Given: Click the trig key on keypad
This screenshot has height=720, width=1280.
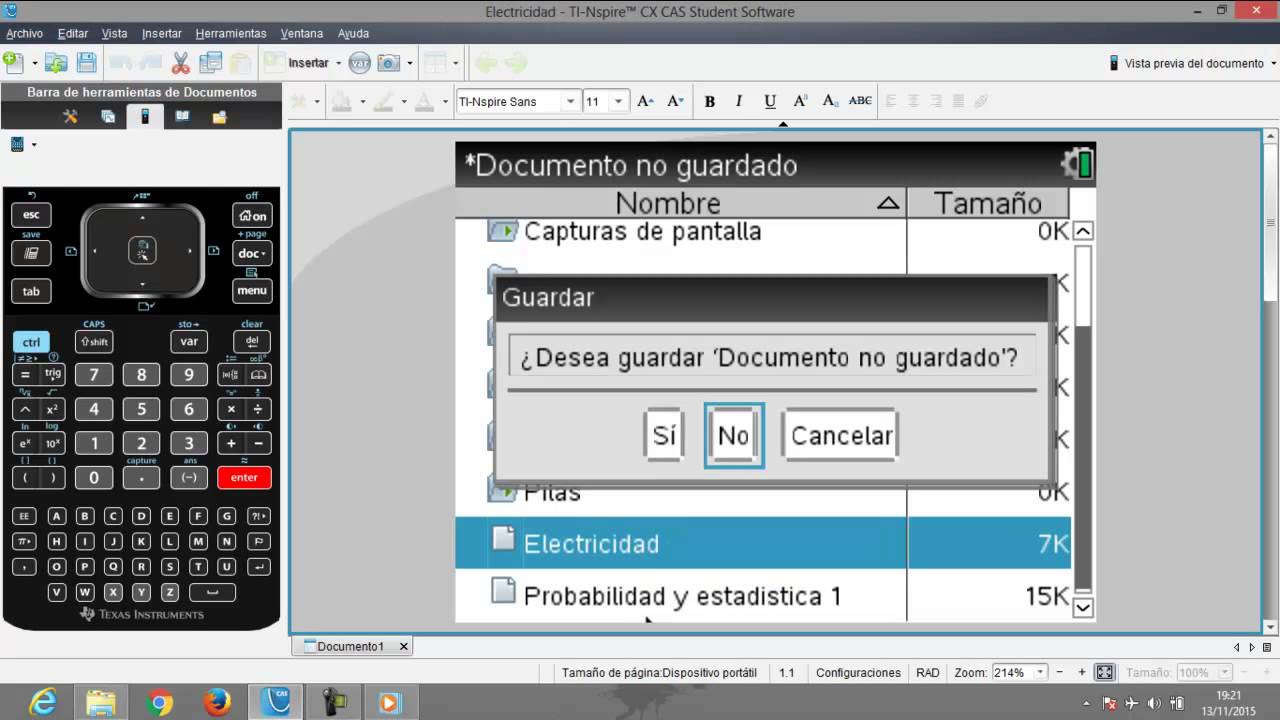Looking at the screenshot, I should point(53,374).
